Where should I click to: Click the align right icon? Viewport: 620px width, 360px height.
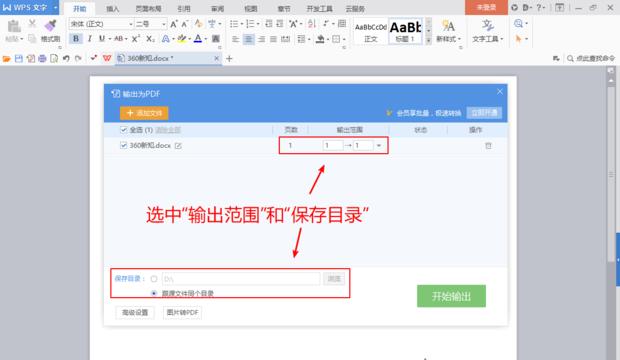(261, 39)
